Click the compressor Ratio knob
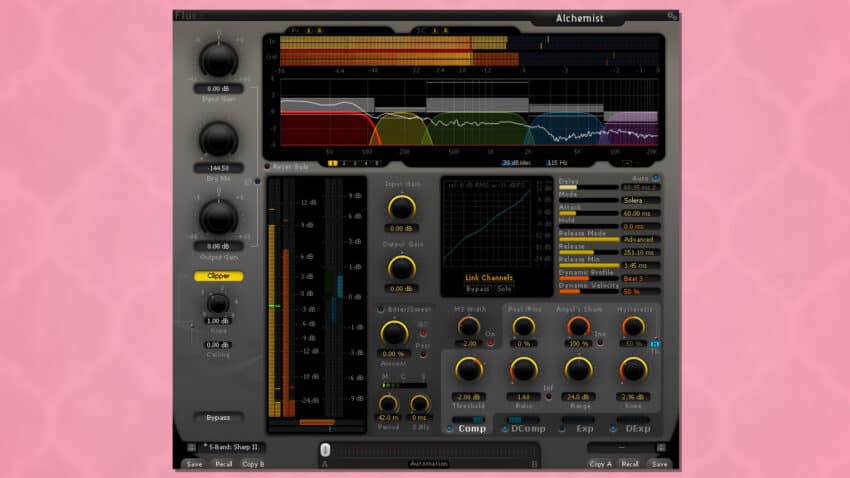The image size is (850, 478). (x=523, y=370)
